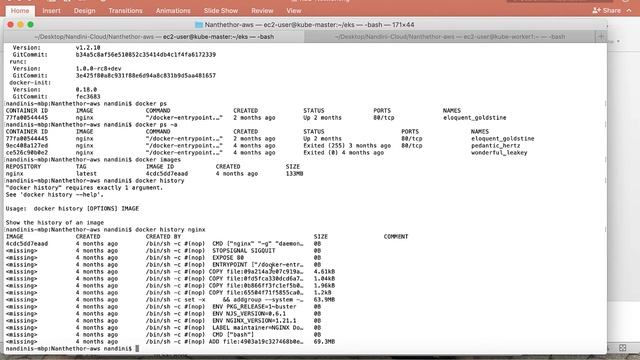Switch to the Design ribbon tab
The width and height of the screenshot is (640, 360).
(84, 11)
